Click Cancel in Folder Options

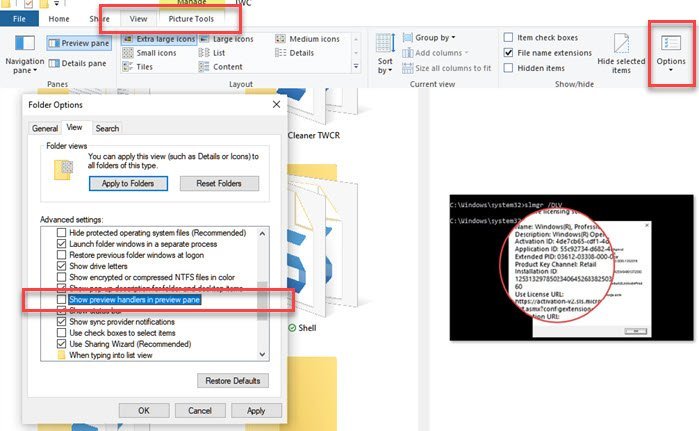[200, 410]
